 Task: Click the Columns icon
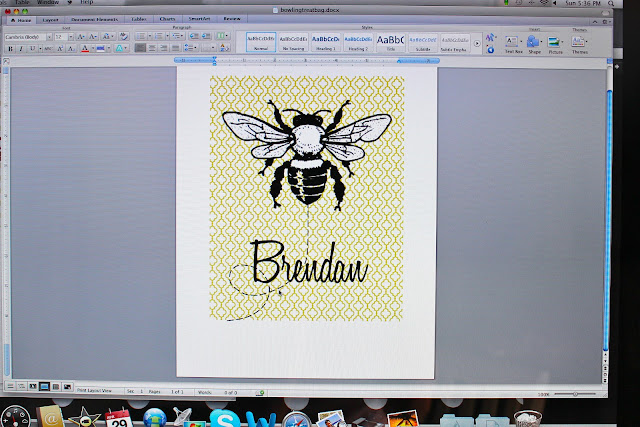pyautogui.click(x=222, y=36)
